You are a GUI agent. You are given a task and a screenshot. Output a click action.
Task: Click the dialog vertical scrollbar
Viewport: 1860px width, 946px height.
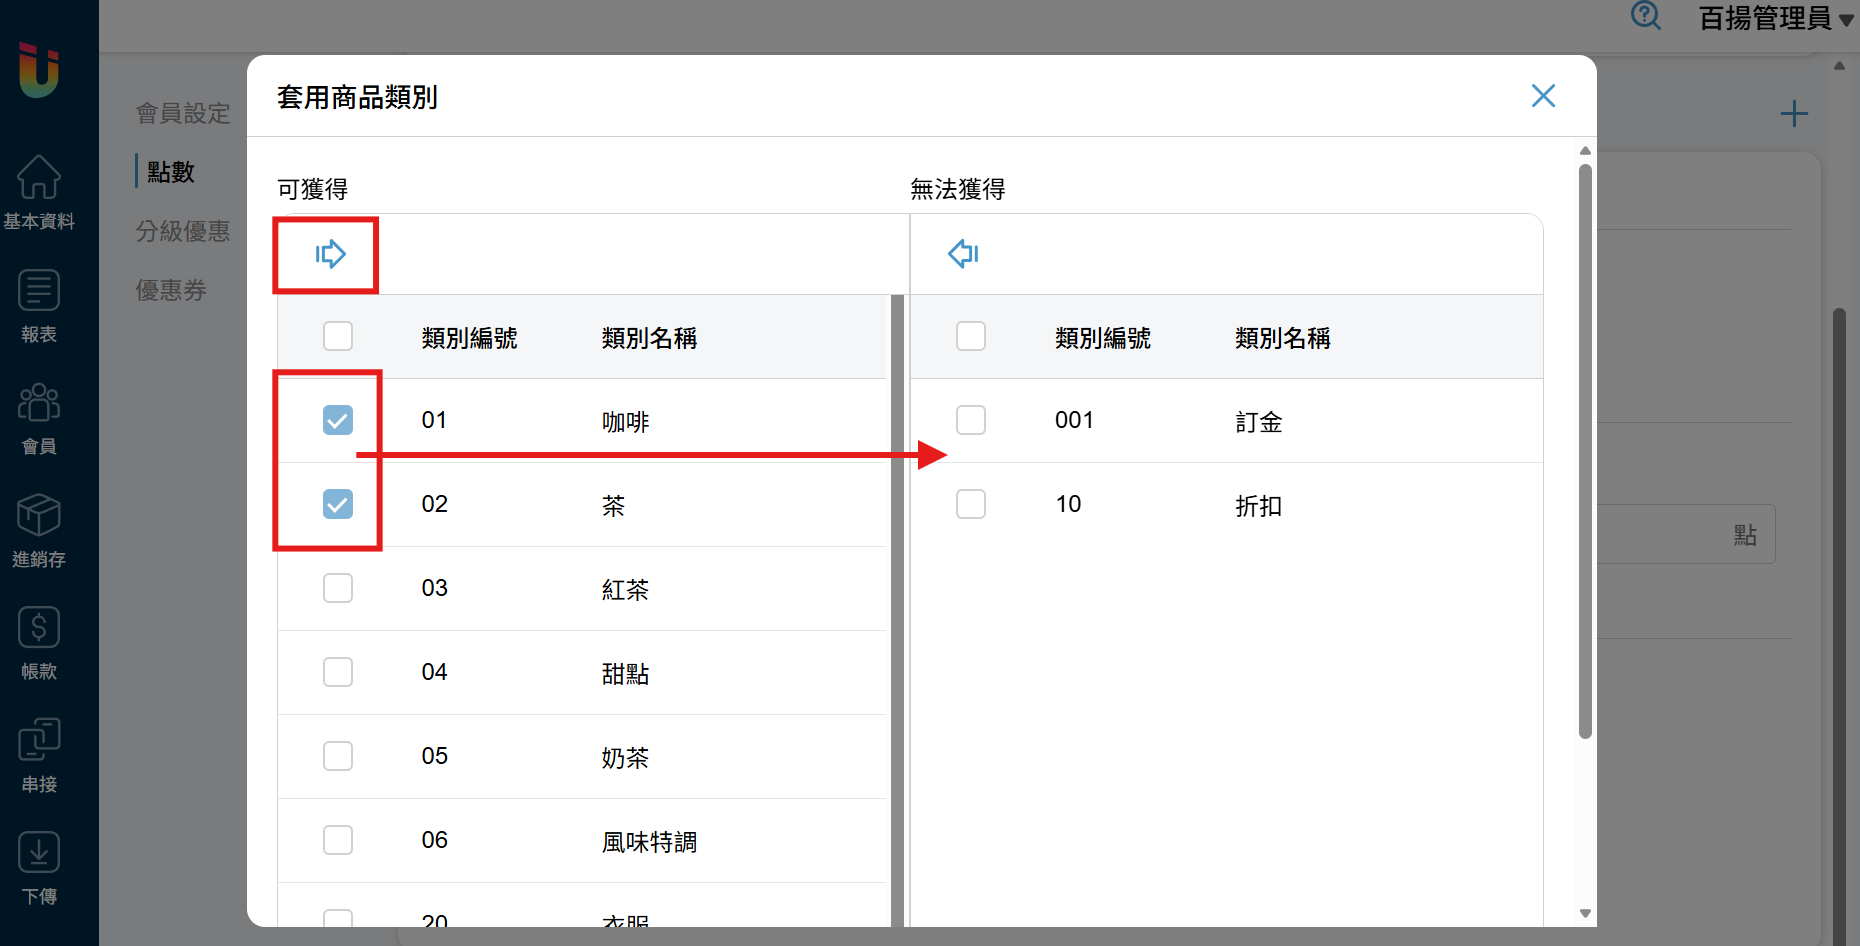point(1585,450)
